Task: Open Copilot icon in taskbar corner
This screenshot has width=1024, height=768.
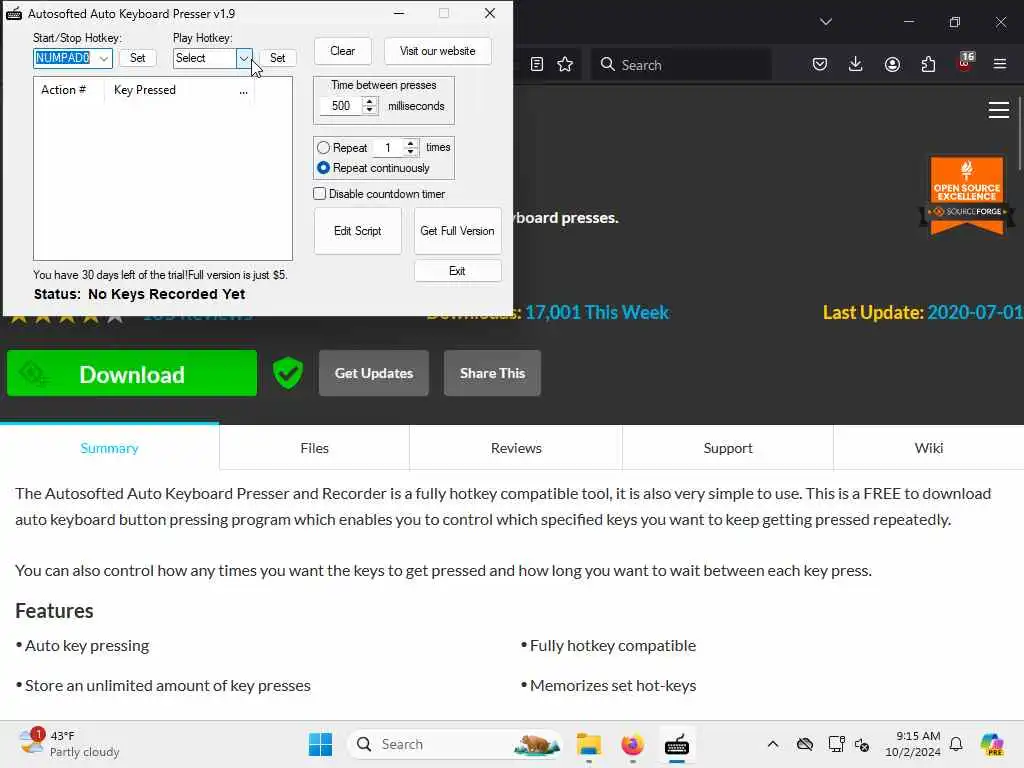Action: 992,744
